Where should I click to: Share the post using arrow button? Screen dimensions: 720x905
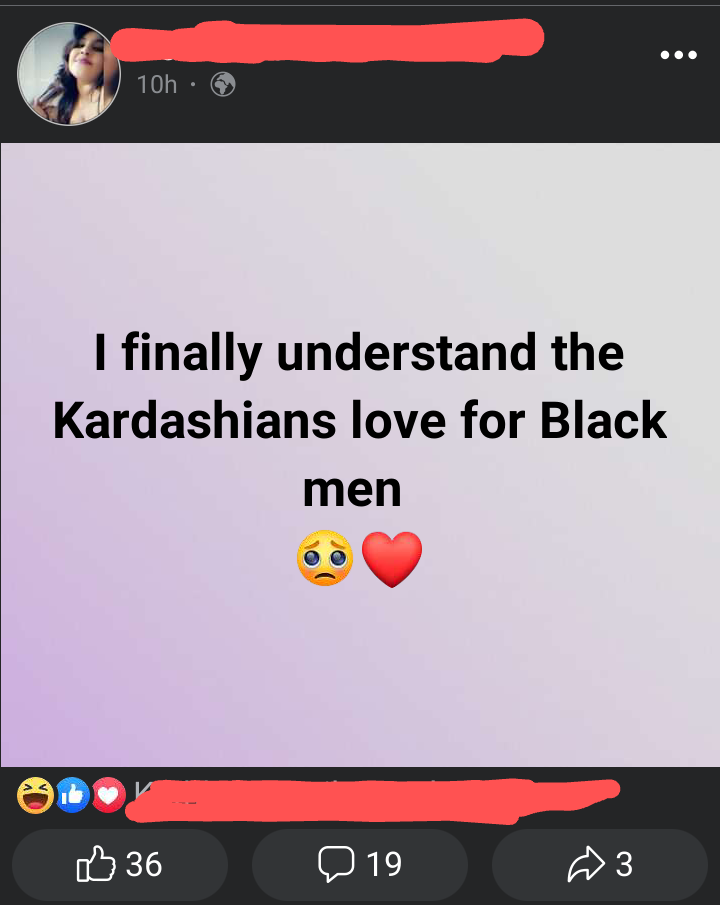tap(600, 864)
